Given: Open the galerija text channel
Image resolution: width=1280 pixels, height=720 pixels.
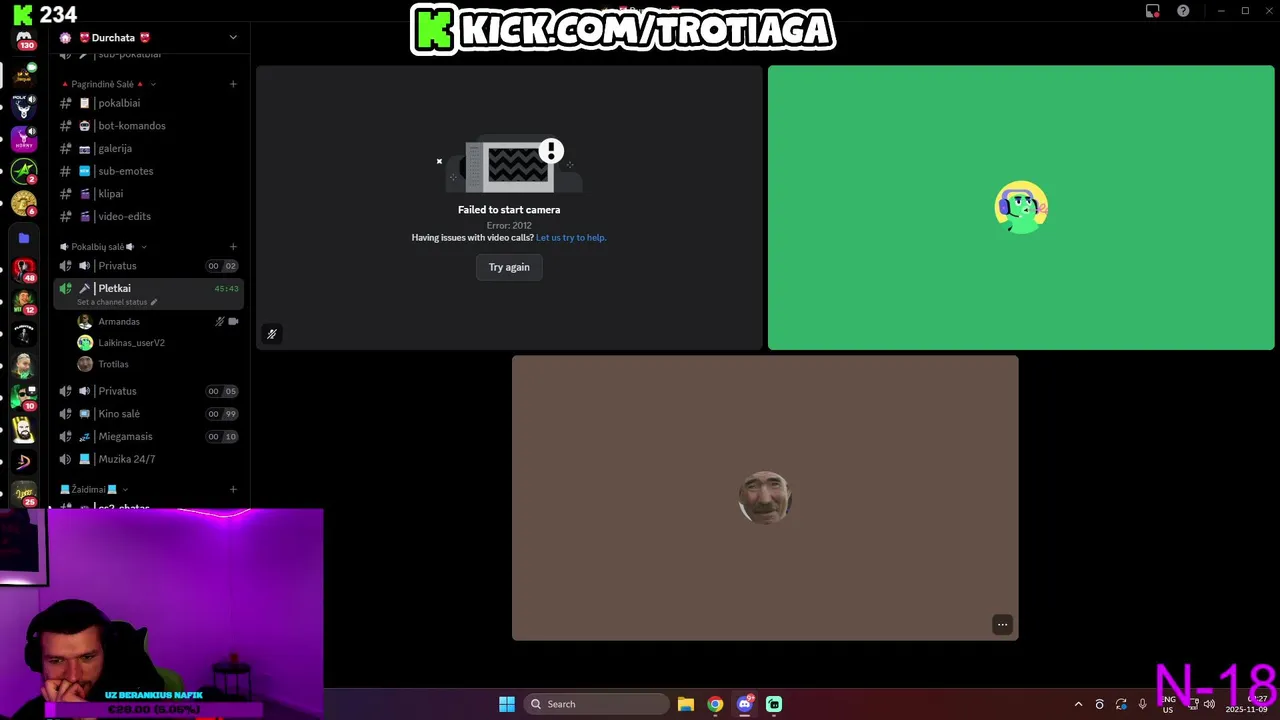Looking at the screenshot, I should point(150,148).
